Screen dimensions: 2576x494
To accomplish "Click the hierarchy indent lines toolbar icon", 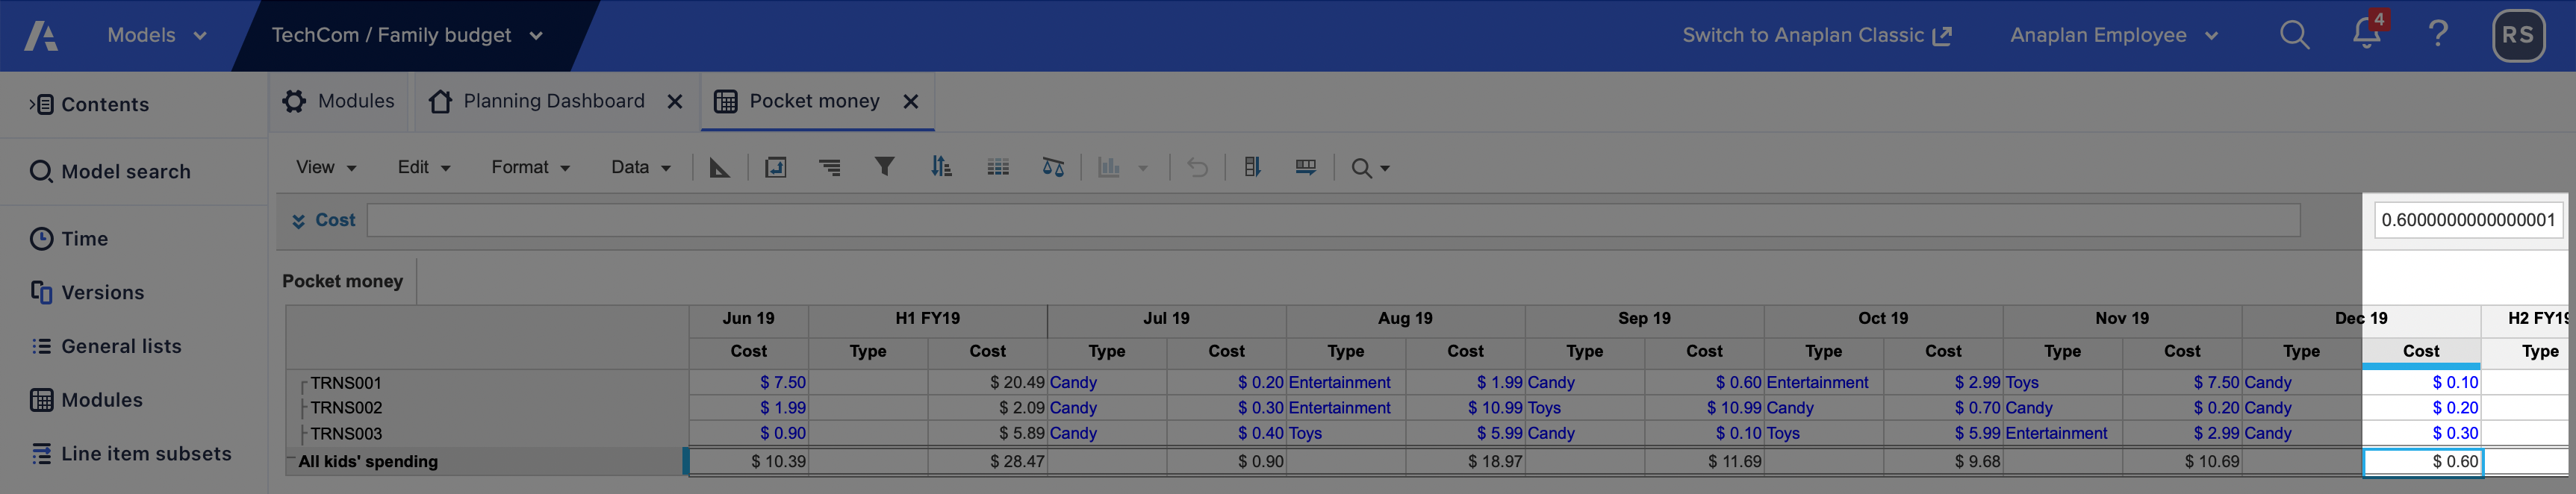I will [829, 167].
